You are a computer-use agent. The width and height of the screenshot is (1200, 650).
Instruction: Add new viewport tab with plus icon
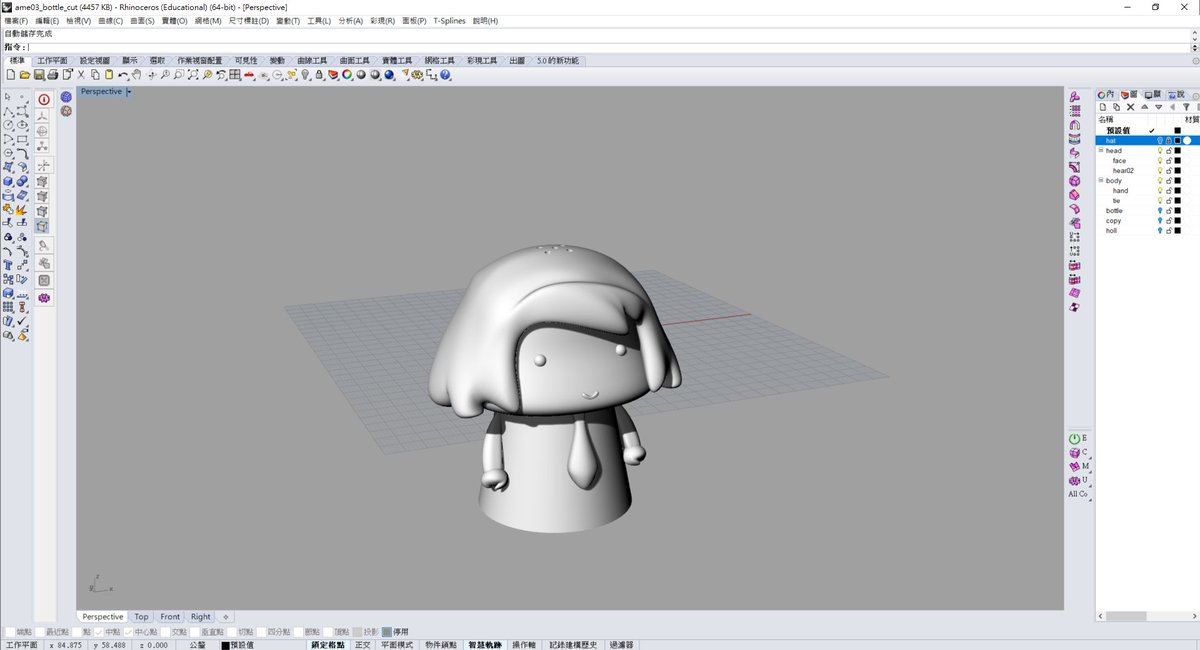click(226, 617)
